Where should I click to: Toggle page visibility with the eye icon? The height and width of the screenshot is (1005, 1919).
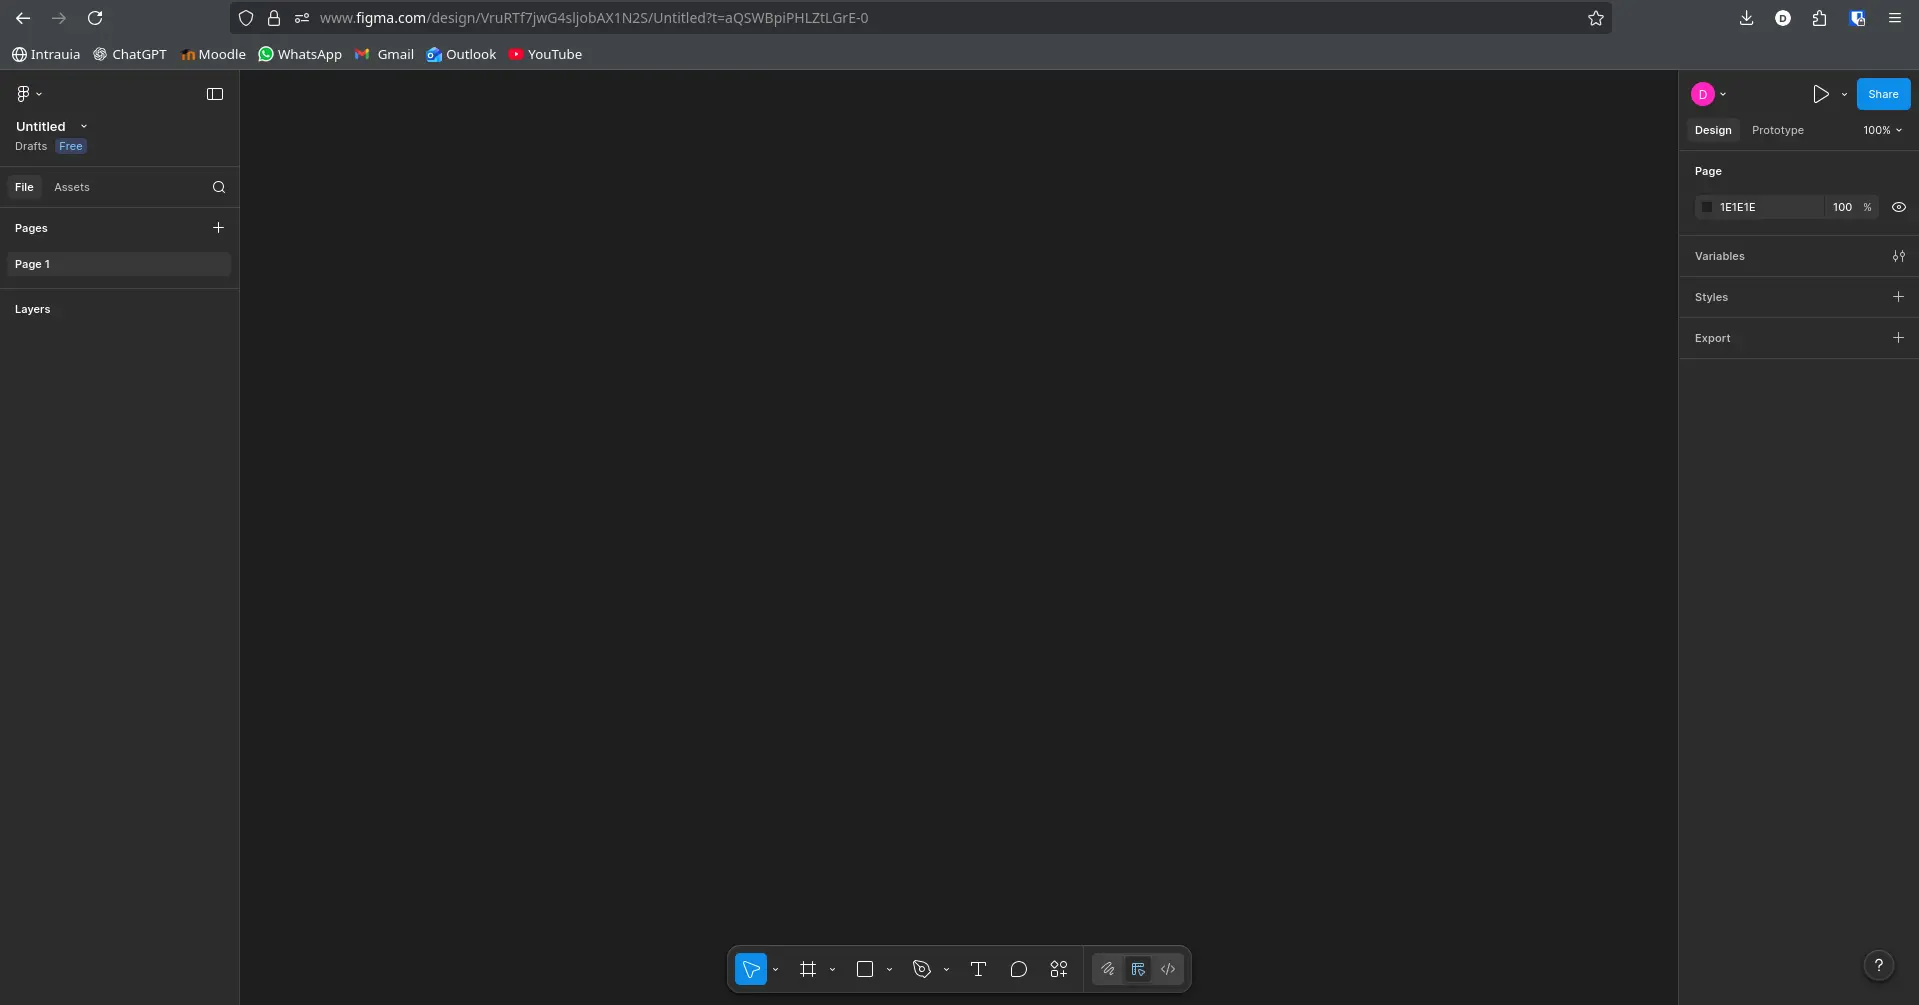(1898, 207)
